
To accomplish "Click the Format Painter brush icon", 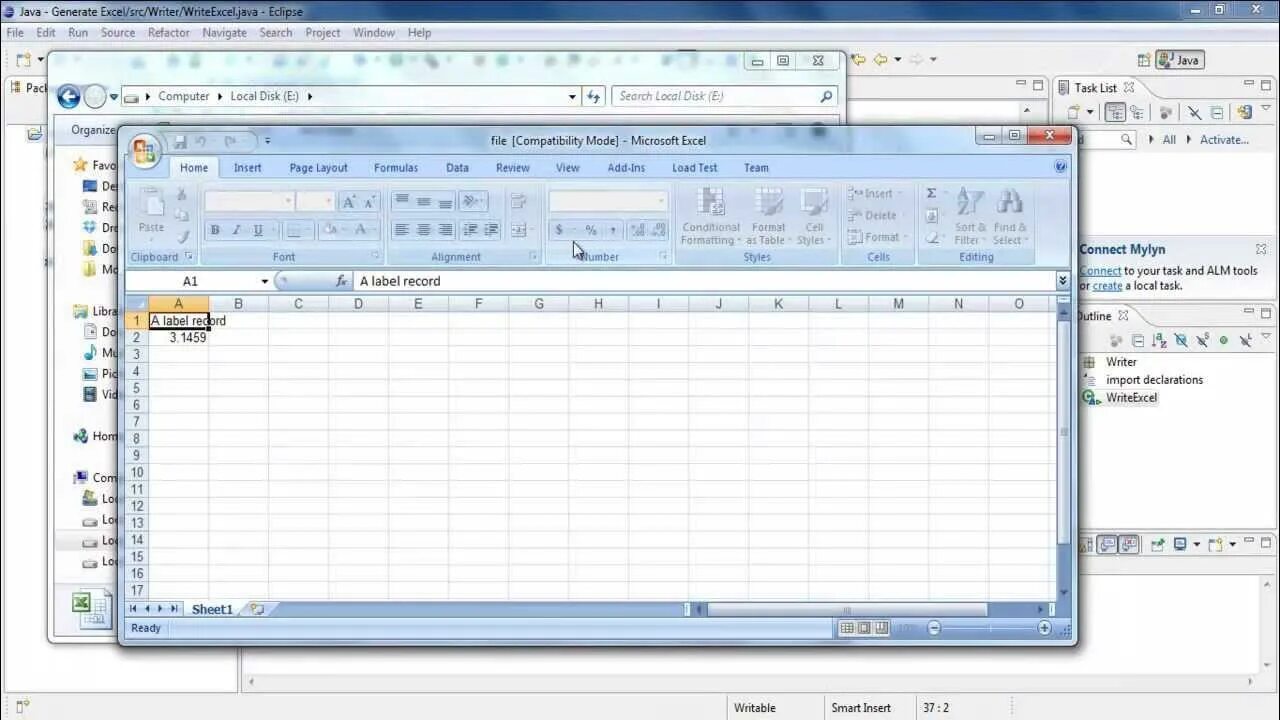I will (182, 236).
